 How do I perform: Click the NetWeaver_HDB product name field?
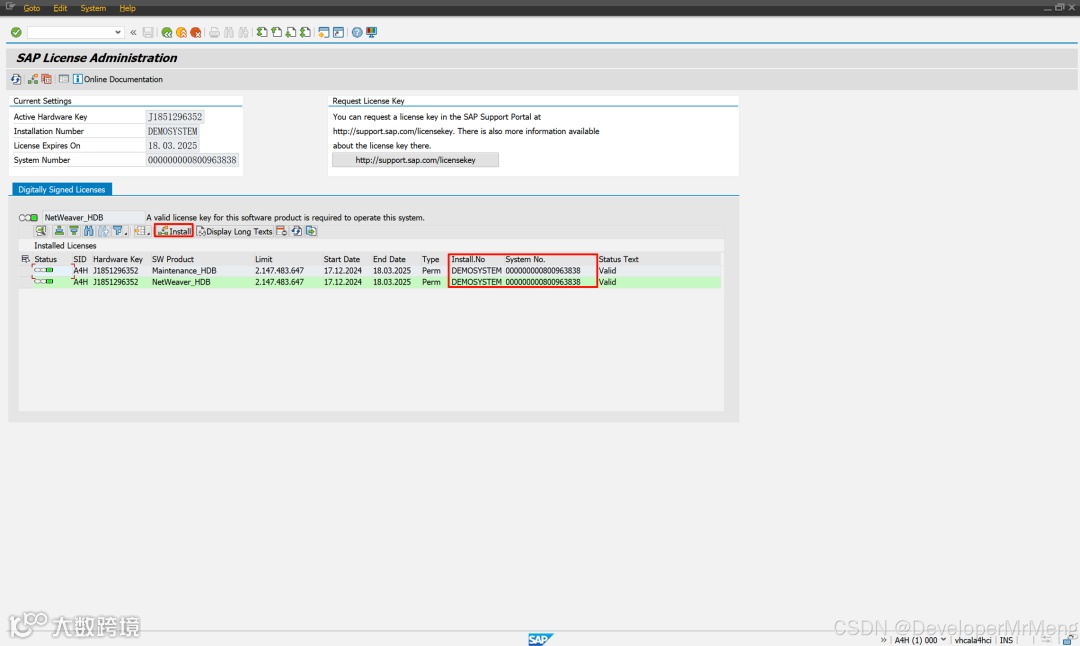tap(93, 218)
